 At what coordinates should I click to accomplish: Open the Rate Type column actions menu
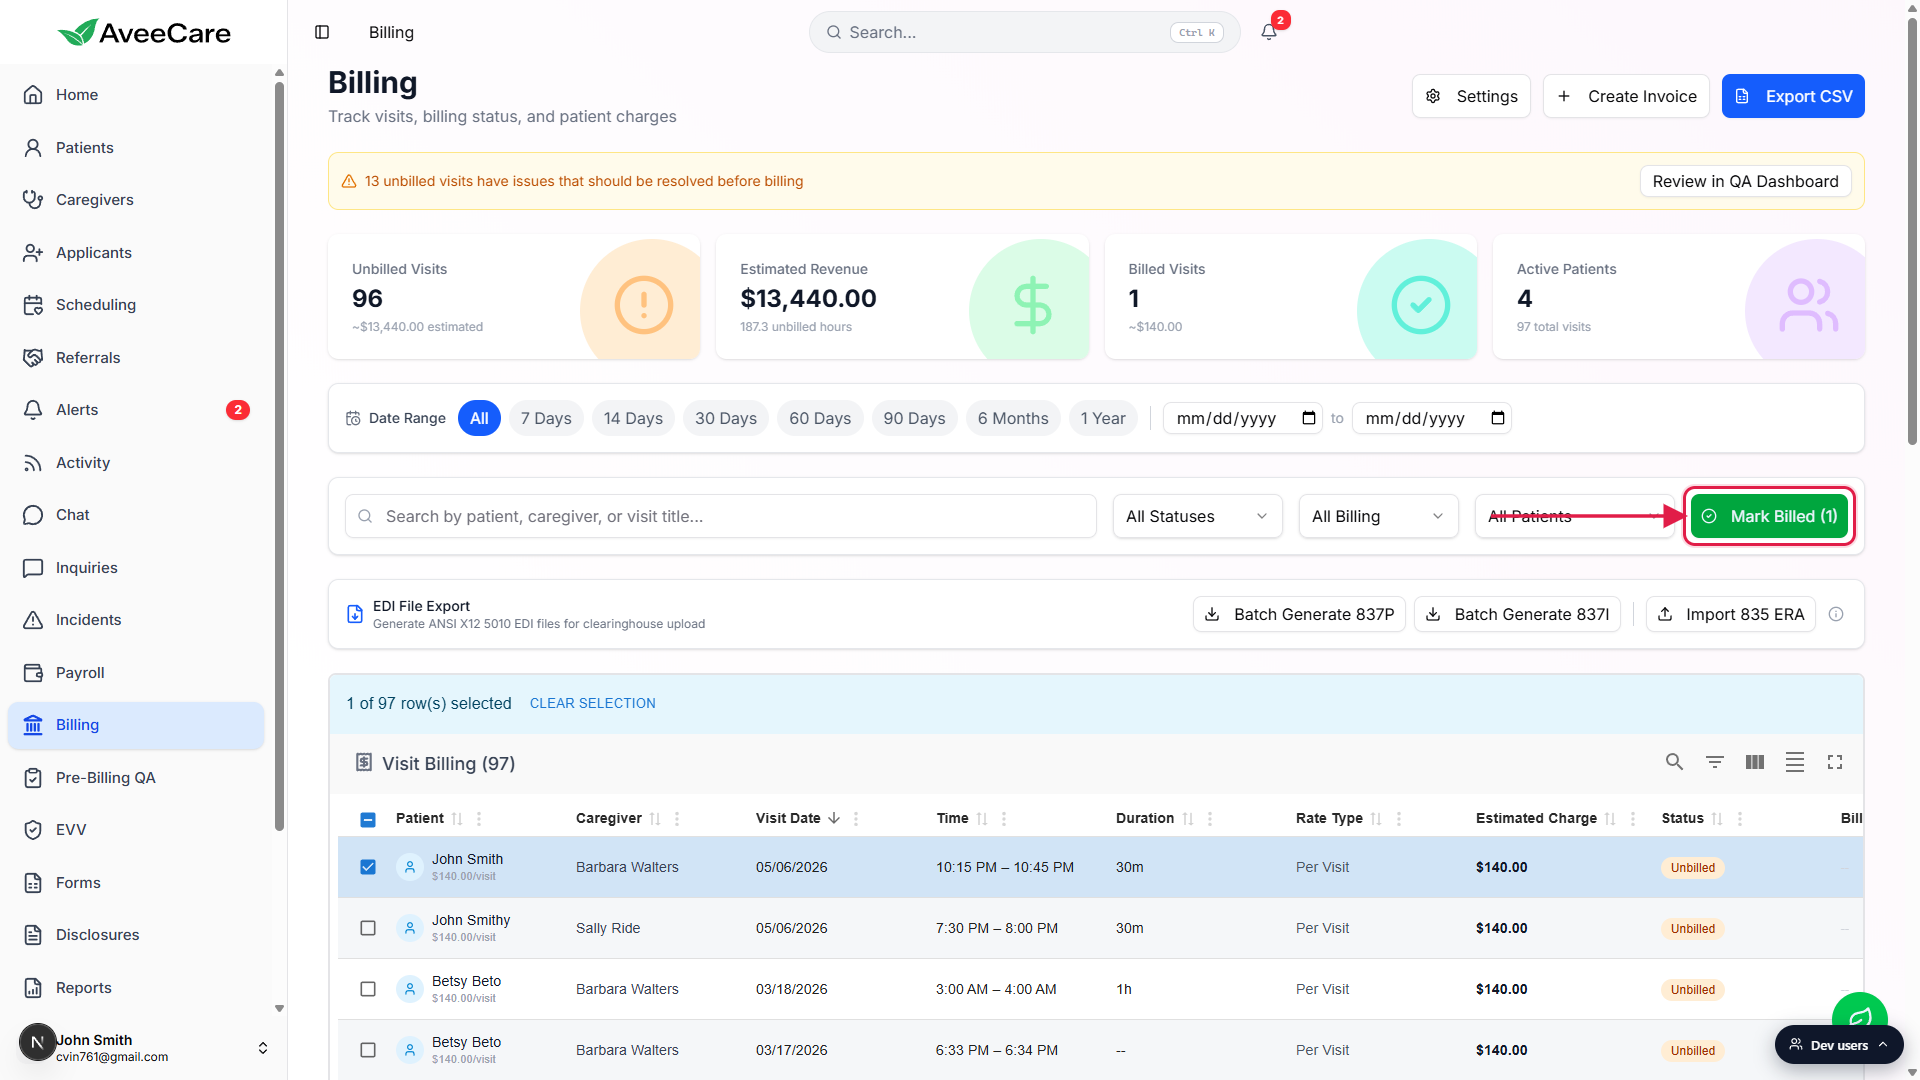[1399, 819]
